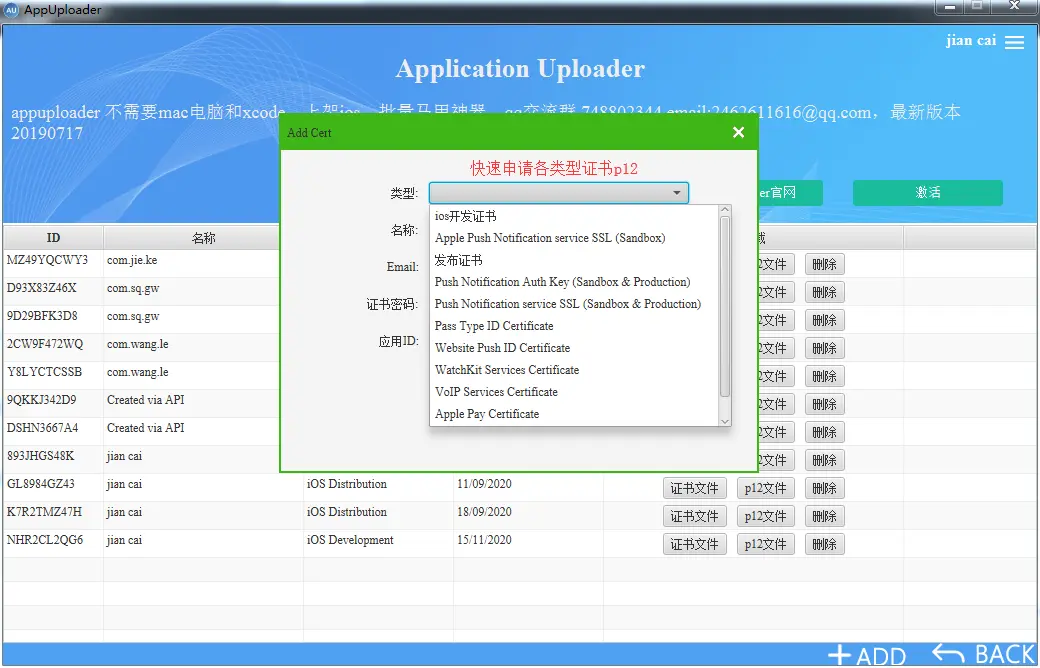Choose Pass Type ID Certificate option
The height and width of the screenshot is (668, 1040).
(x=574, y=326)
